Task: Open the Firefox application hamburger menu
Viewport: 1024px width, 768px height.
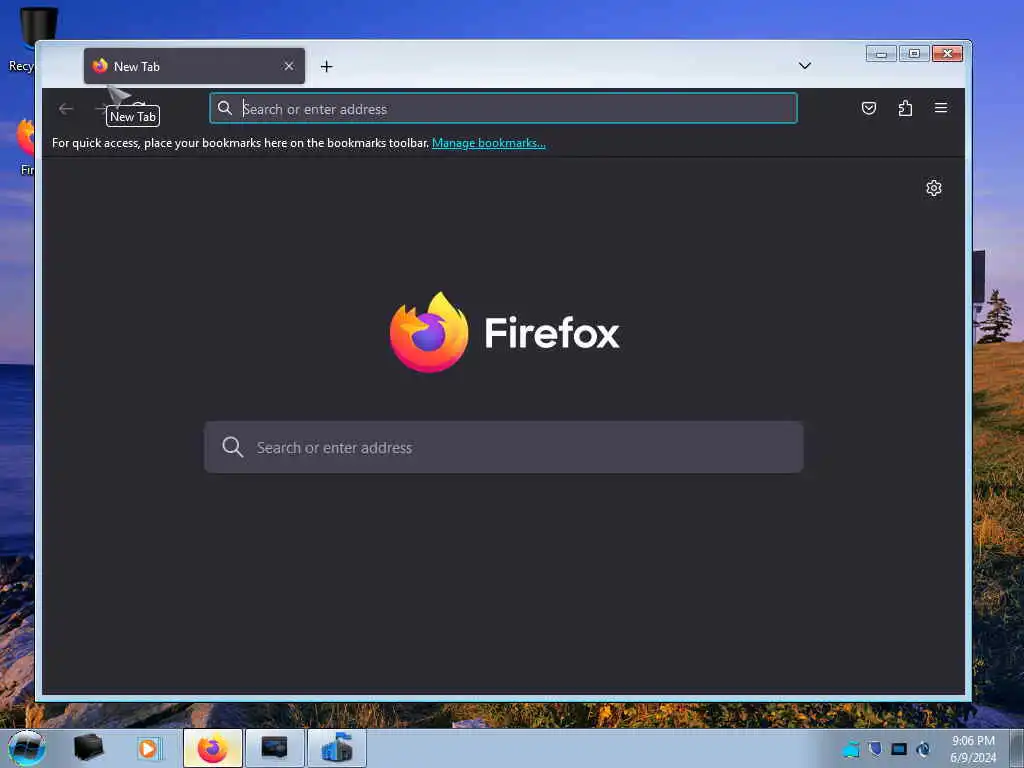Action: [940, 108]
